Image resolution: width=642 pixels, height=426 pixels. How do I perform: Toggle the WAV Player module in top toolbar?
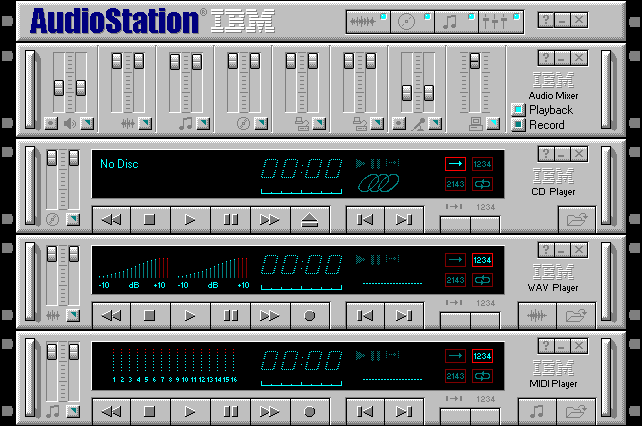pos(369,20)
